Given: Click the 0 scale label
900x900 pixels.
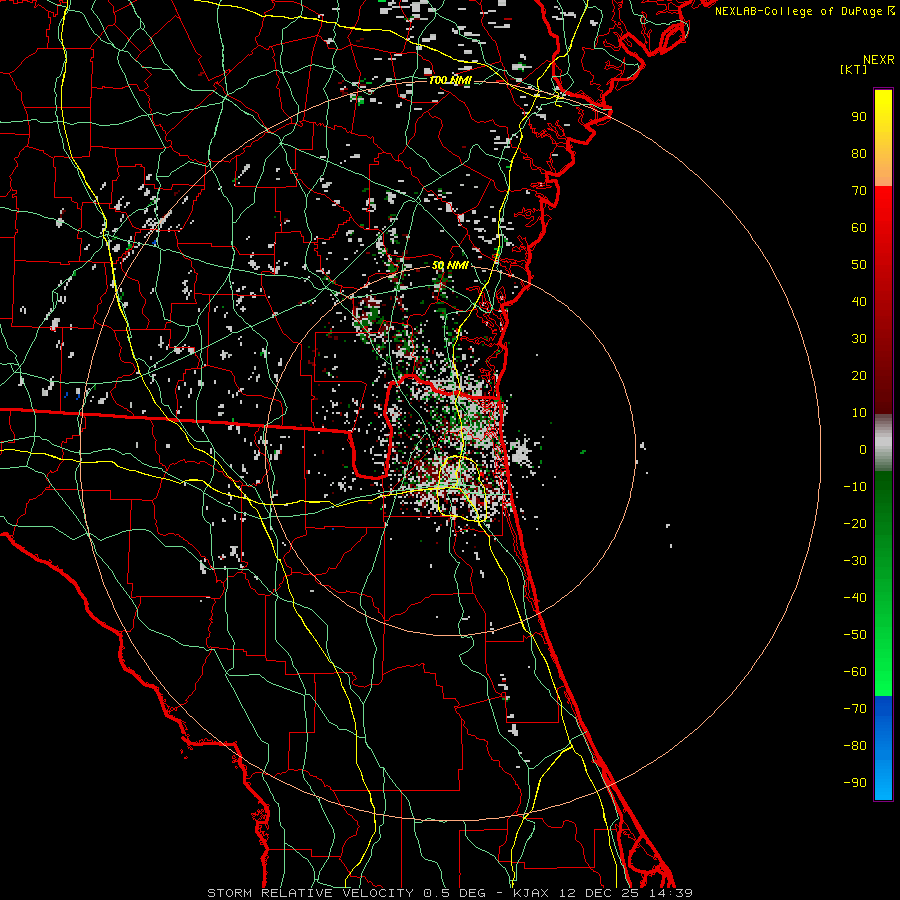Looking at the screenshot, I should click(863, 449).
